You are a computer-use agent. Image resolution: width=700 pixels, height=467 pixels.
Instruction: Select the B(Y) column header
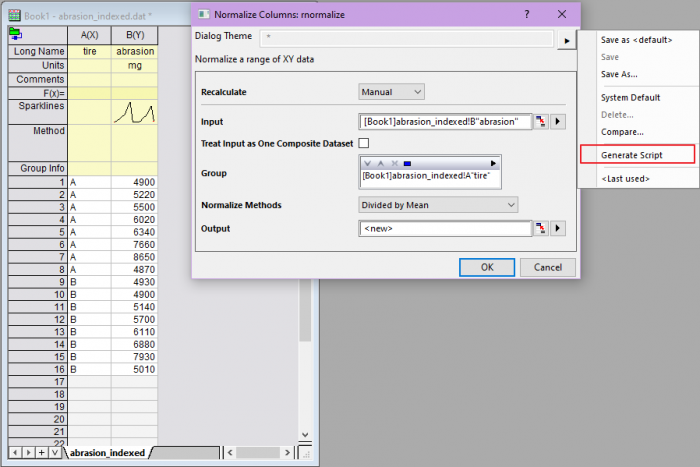[x=134, y=33]
